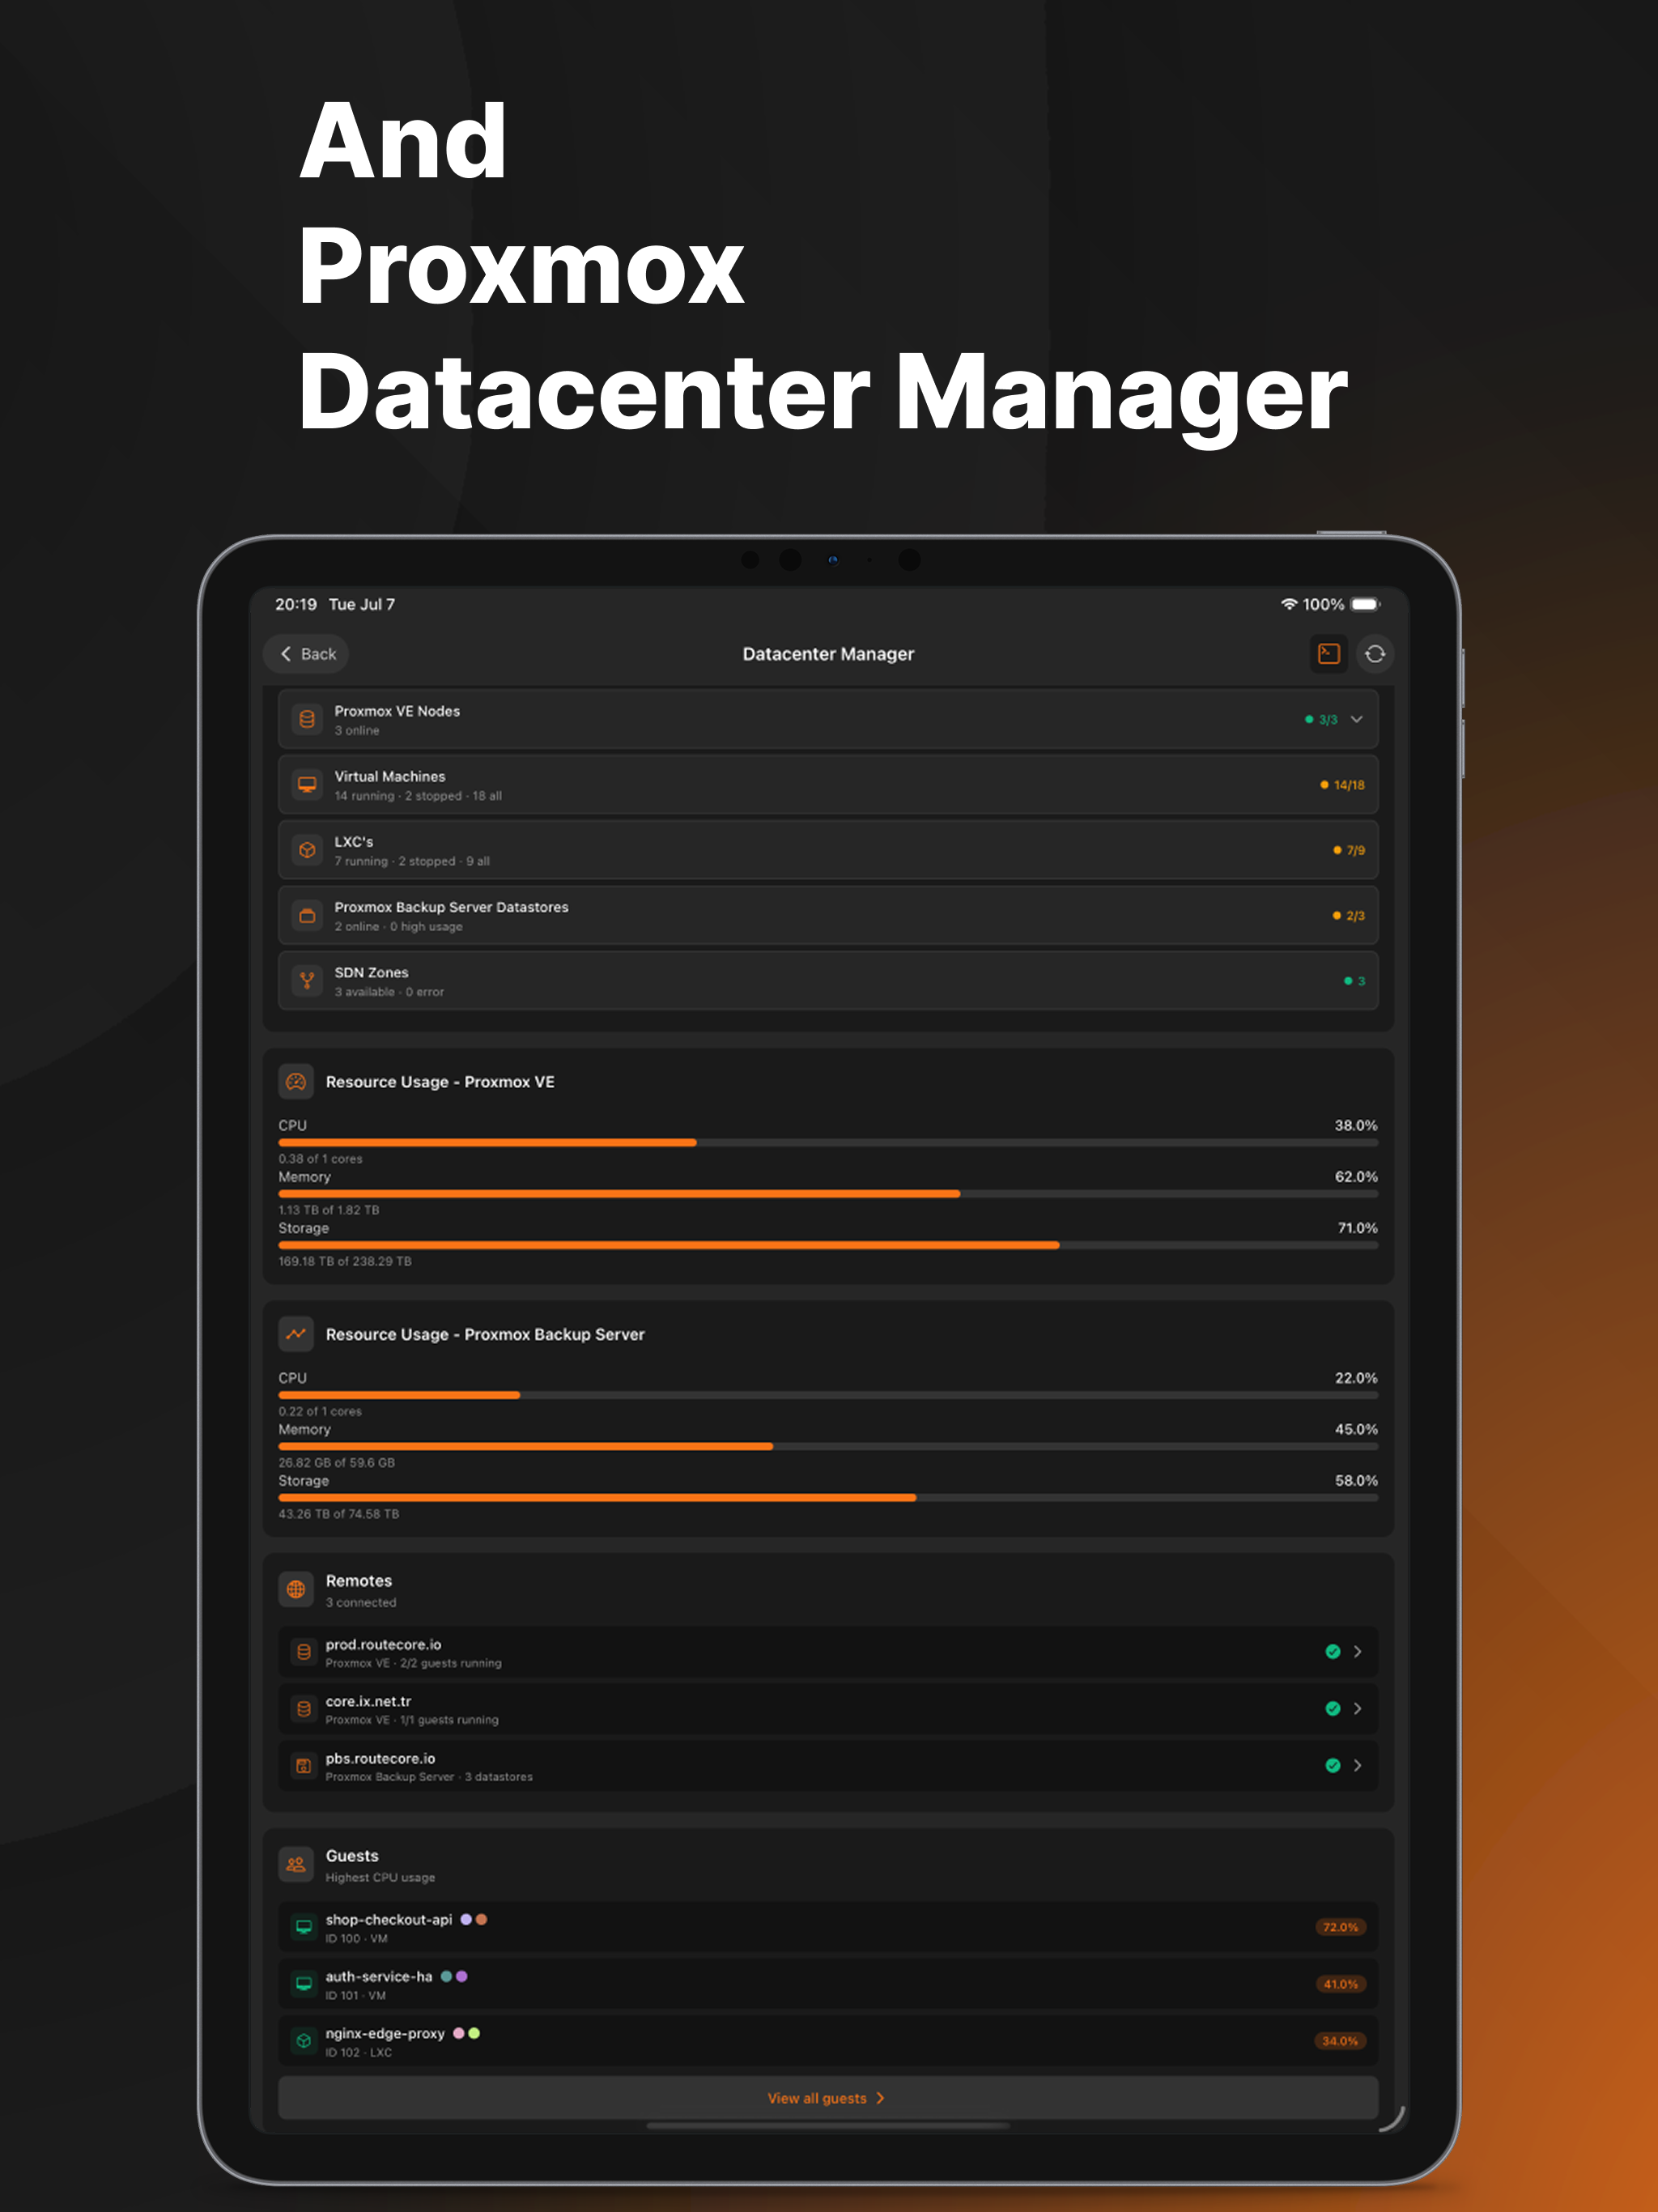Open core.ix.net.tr chevron arrow
This screenshot has width=1658, height=2212.
[1357, 1709]
